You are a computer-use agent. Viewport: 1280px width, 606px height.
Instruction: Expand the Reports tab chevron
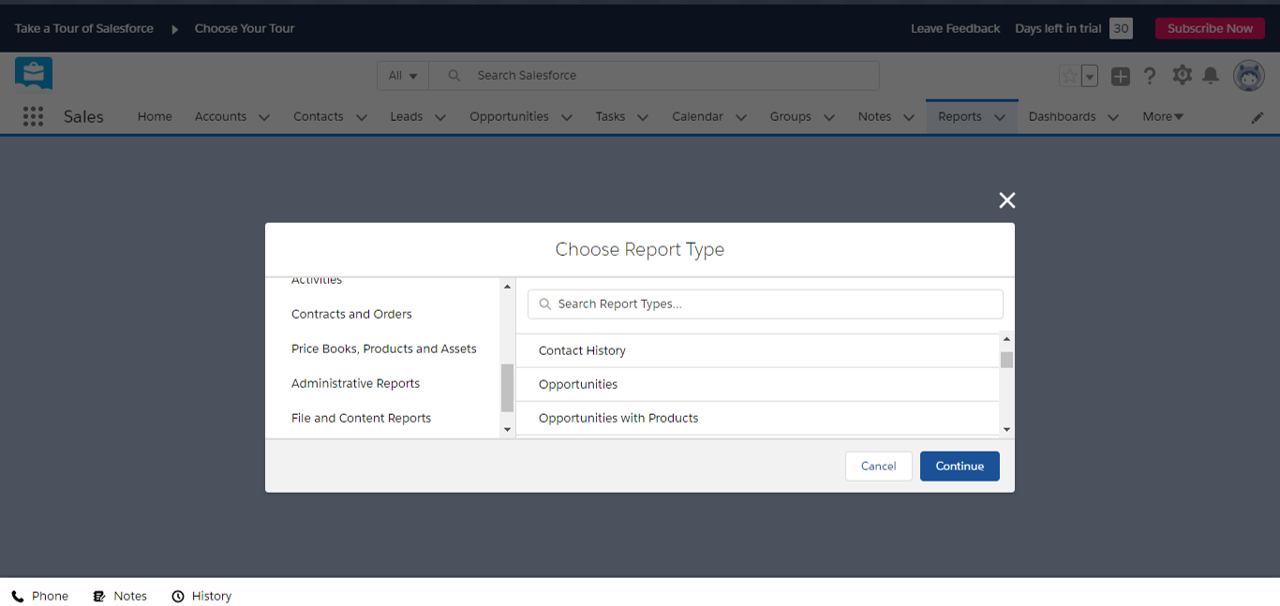[999, 117]
